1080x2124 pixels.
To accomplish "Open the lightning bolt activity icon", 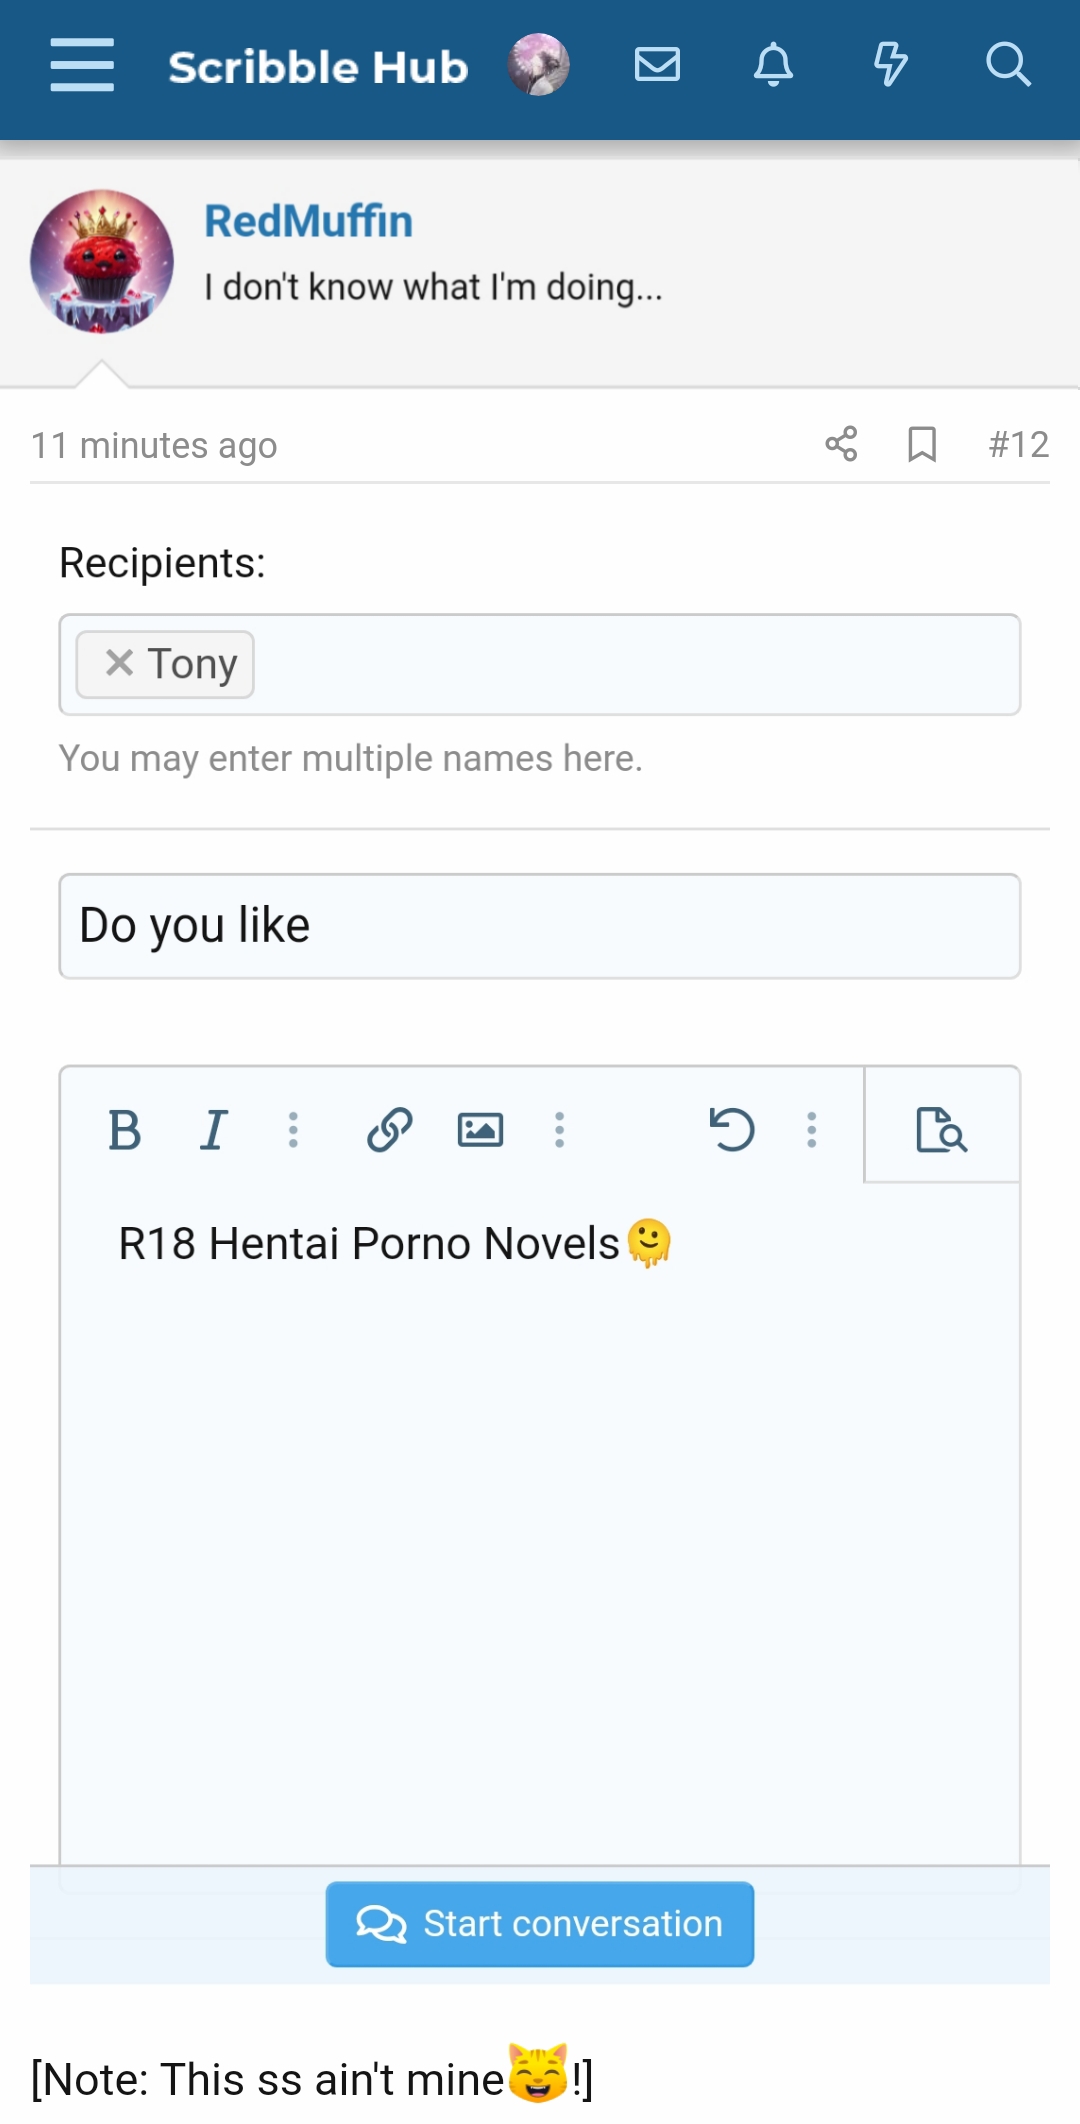I will [889, 66].
